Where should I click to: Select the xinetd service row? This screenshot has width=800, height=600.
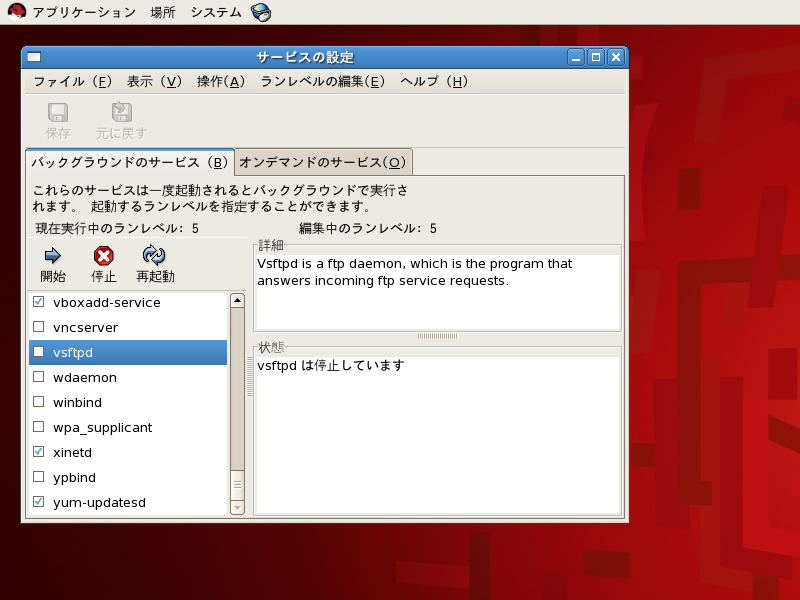128,452
